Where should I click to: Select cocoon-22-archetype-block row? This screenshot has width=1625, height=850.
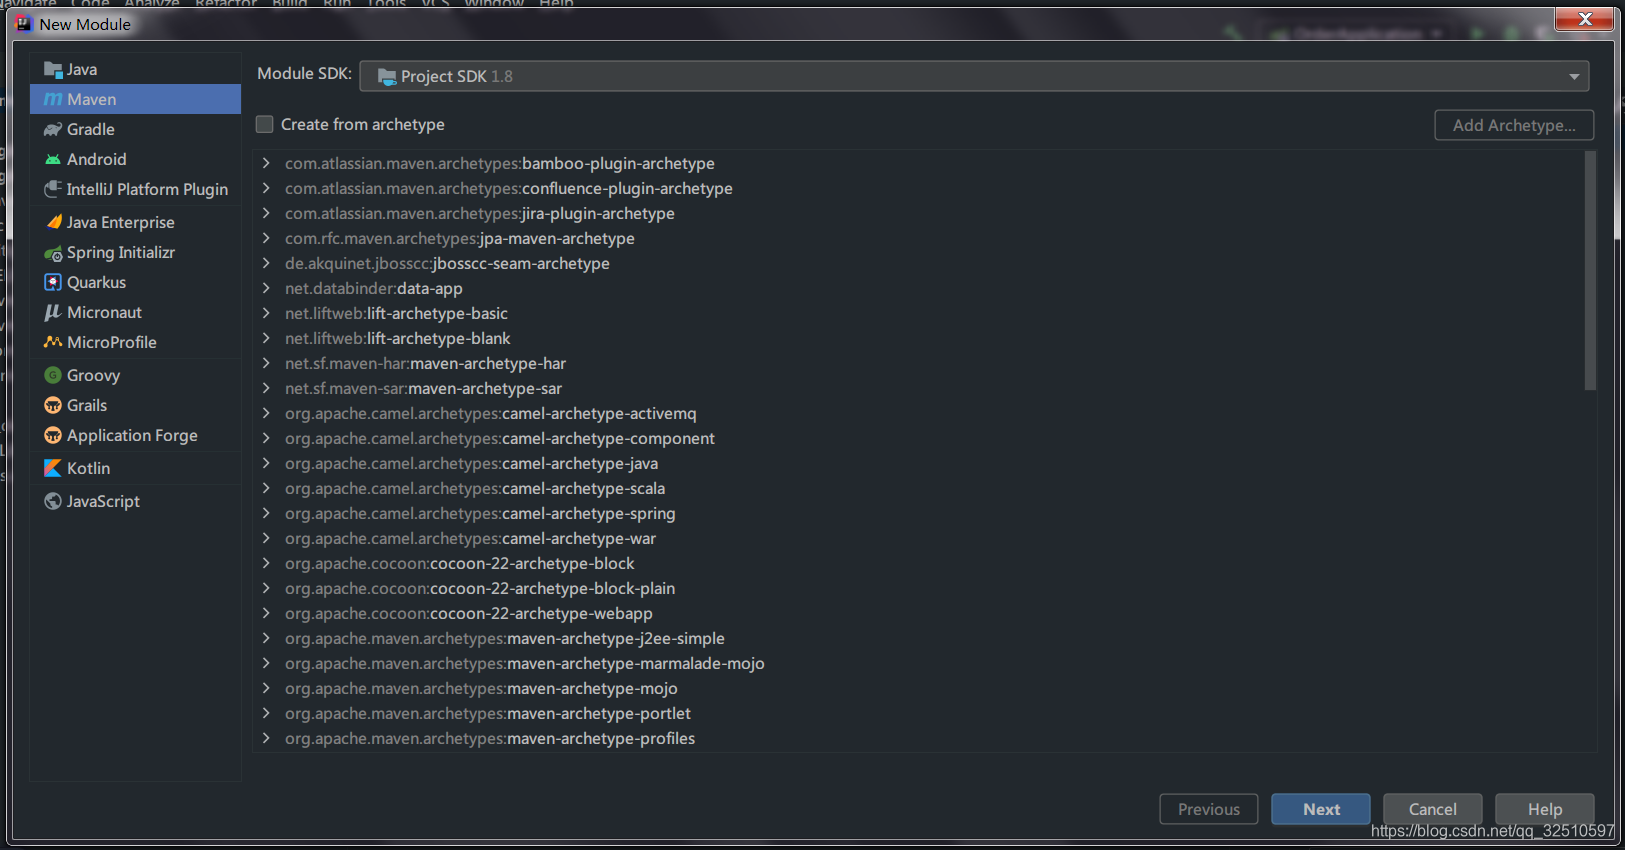click(918, 563)
